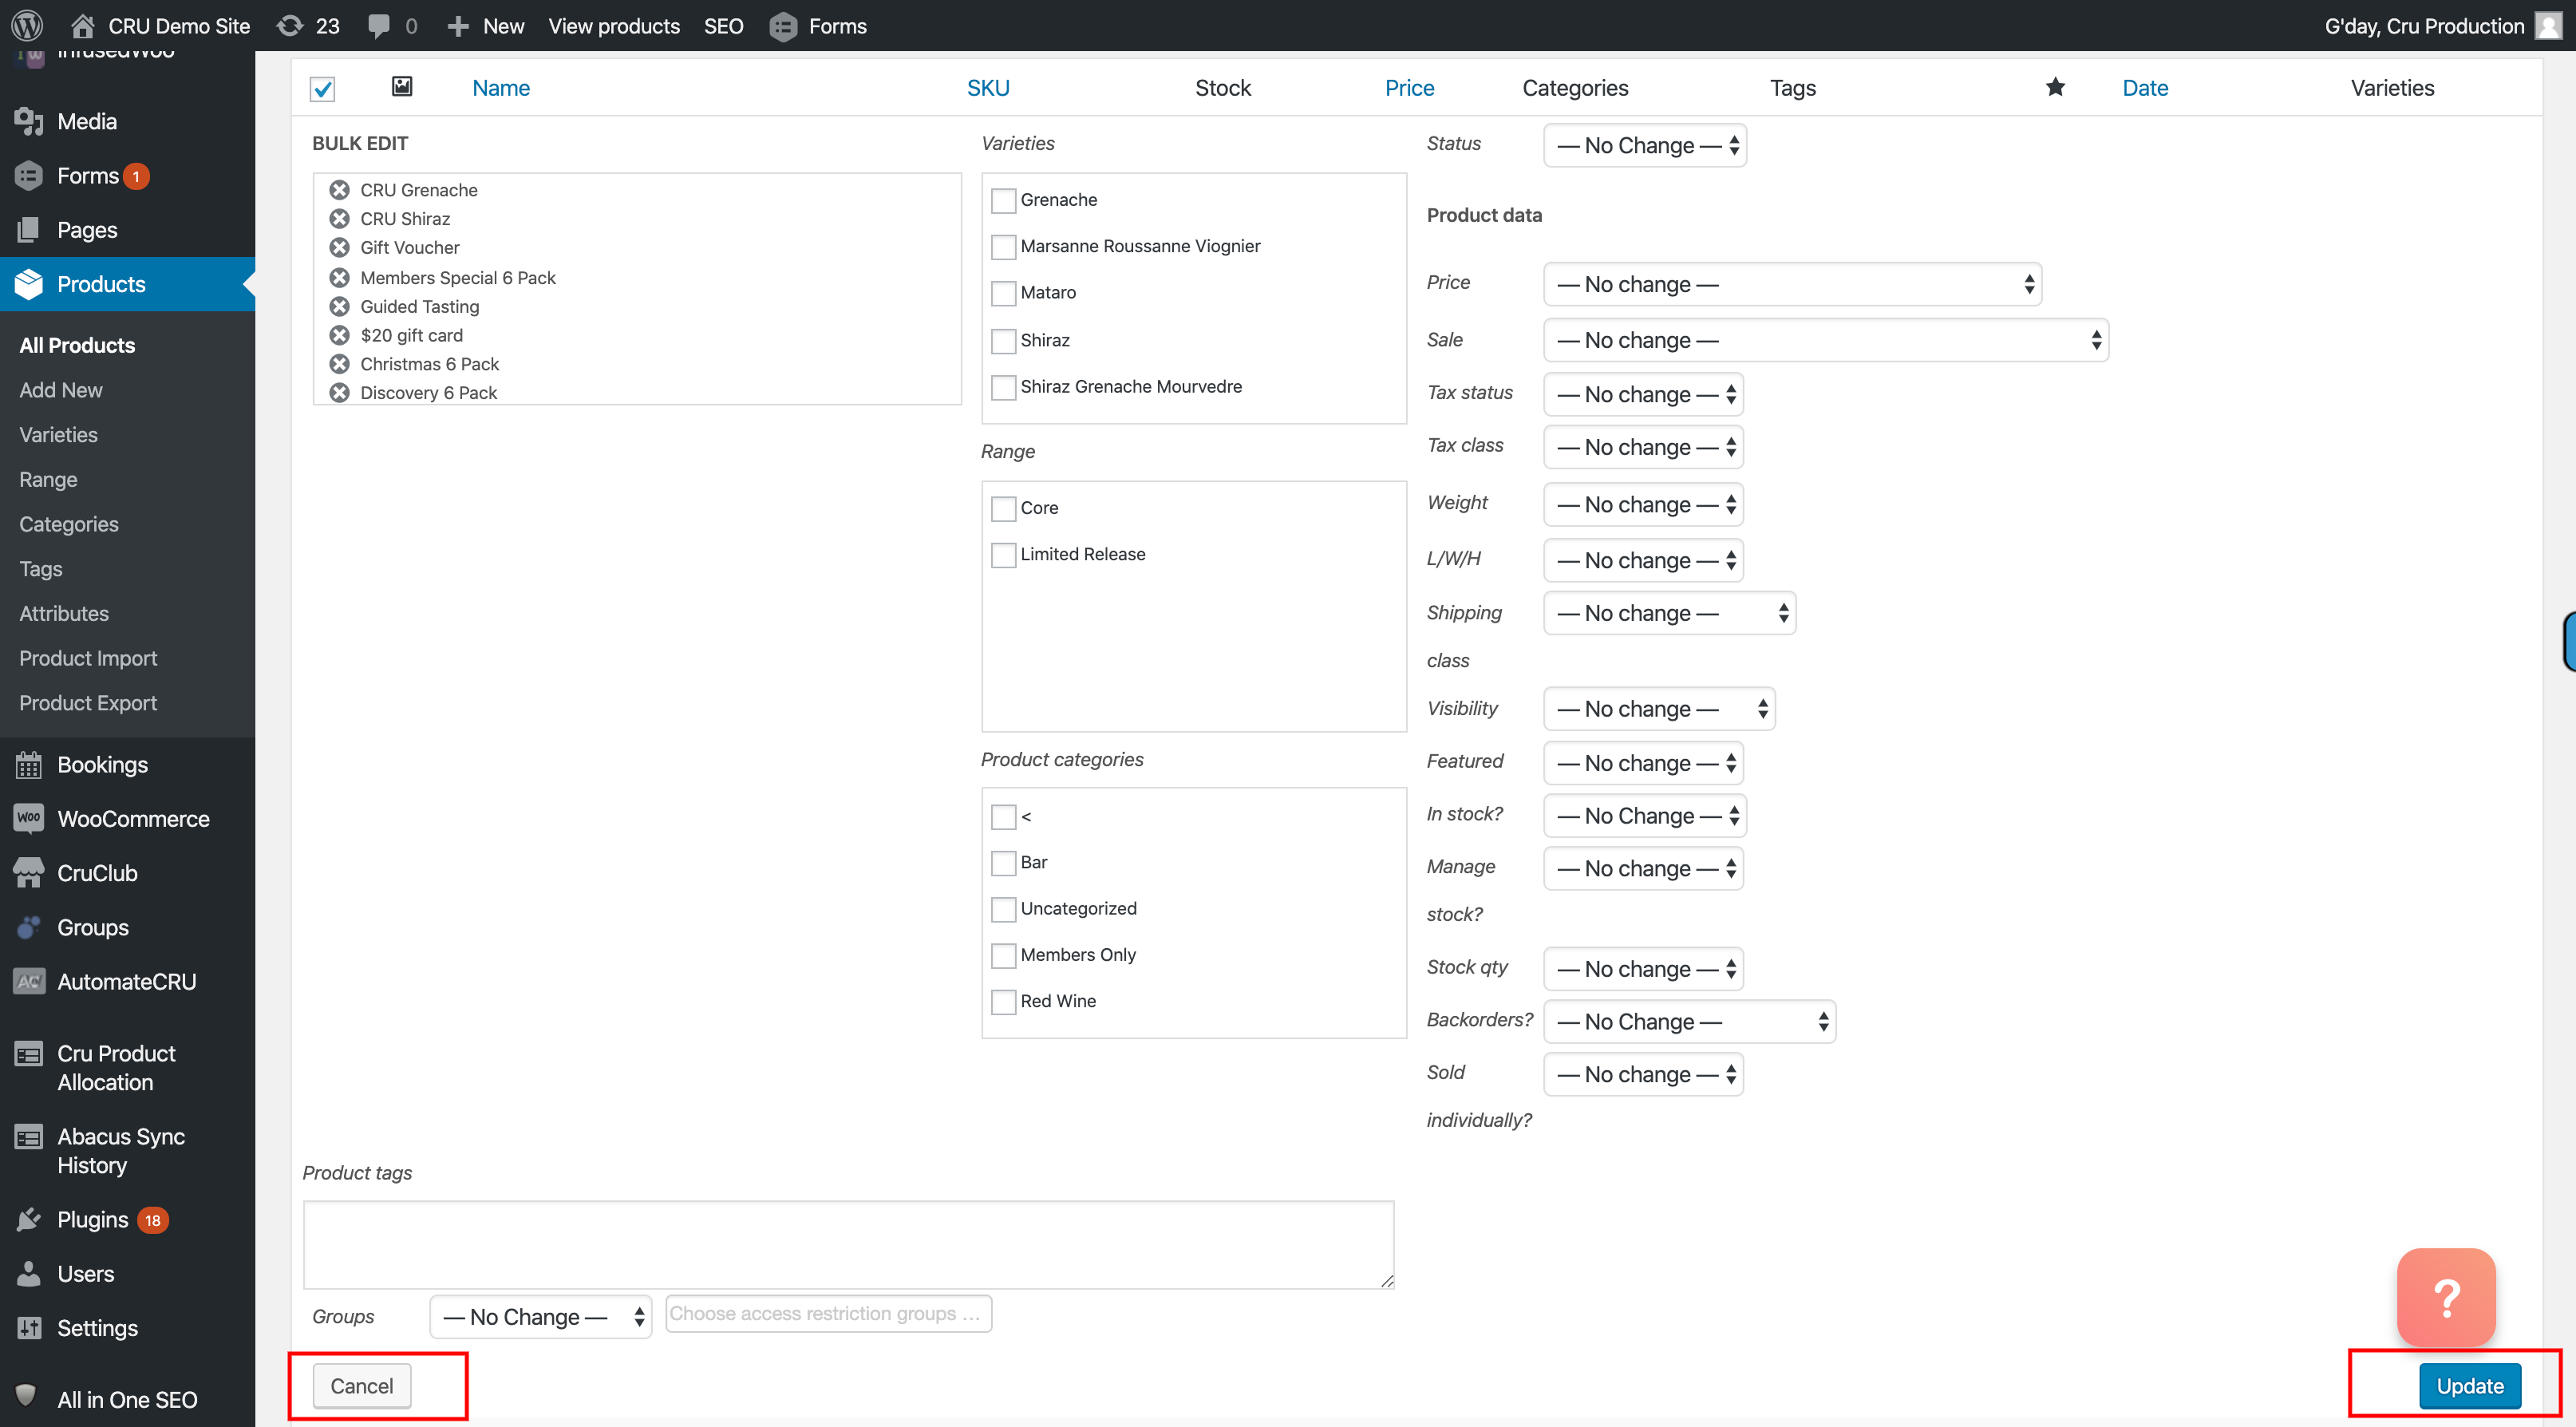Open the Status dropdown

[x=1645, y=145]
